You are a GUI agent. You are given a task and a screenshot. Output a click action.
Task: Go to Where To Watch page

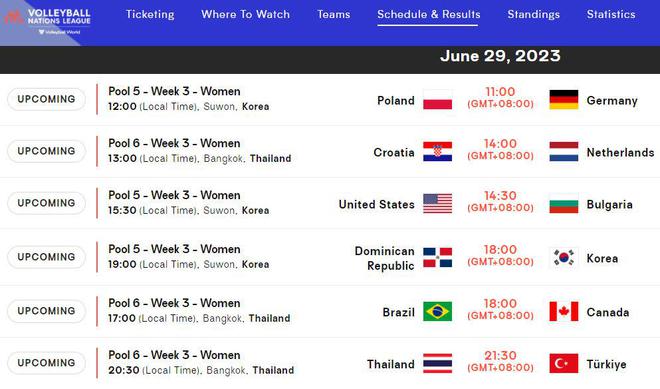pos(245,14)
